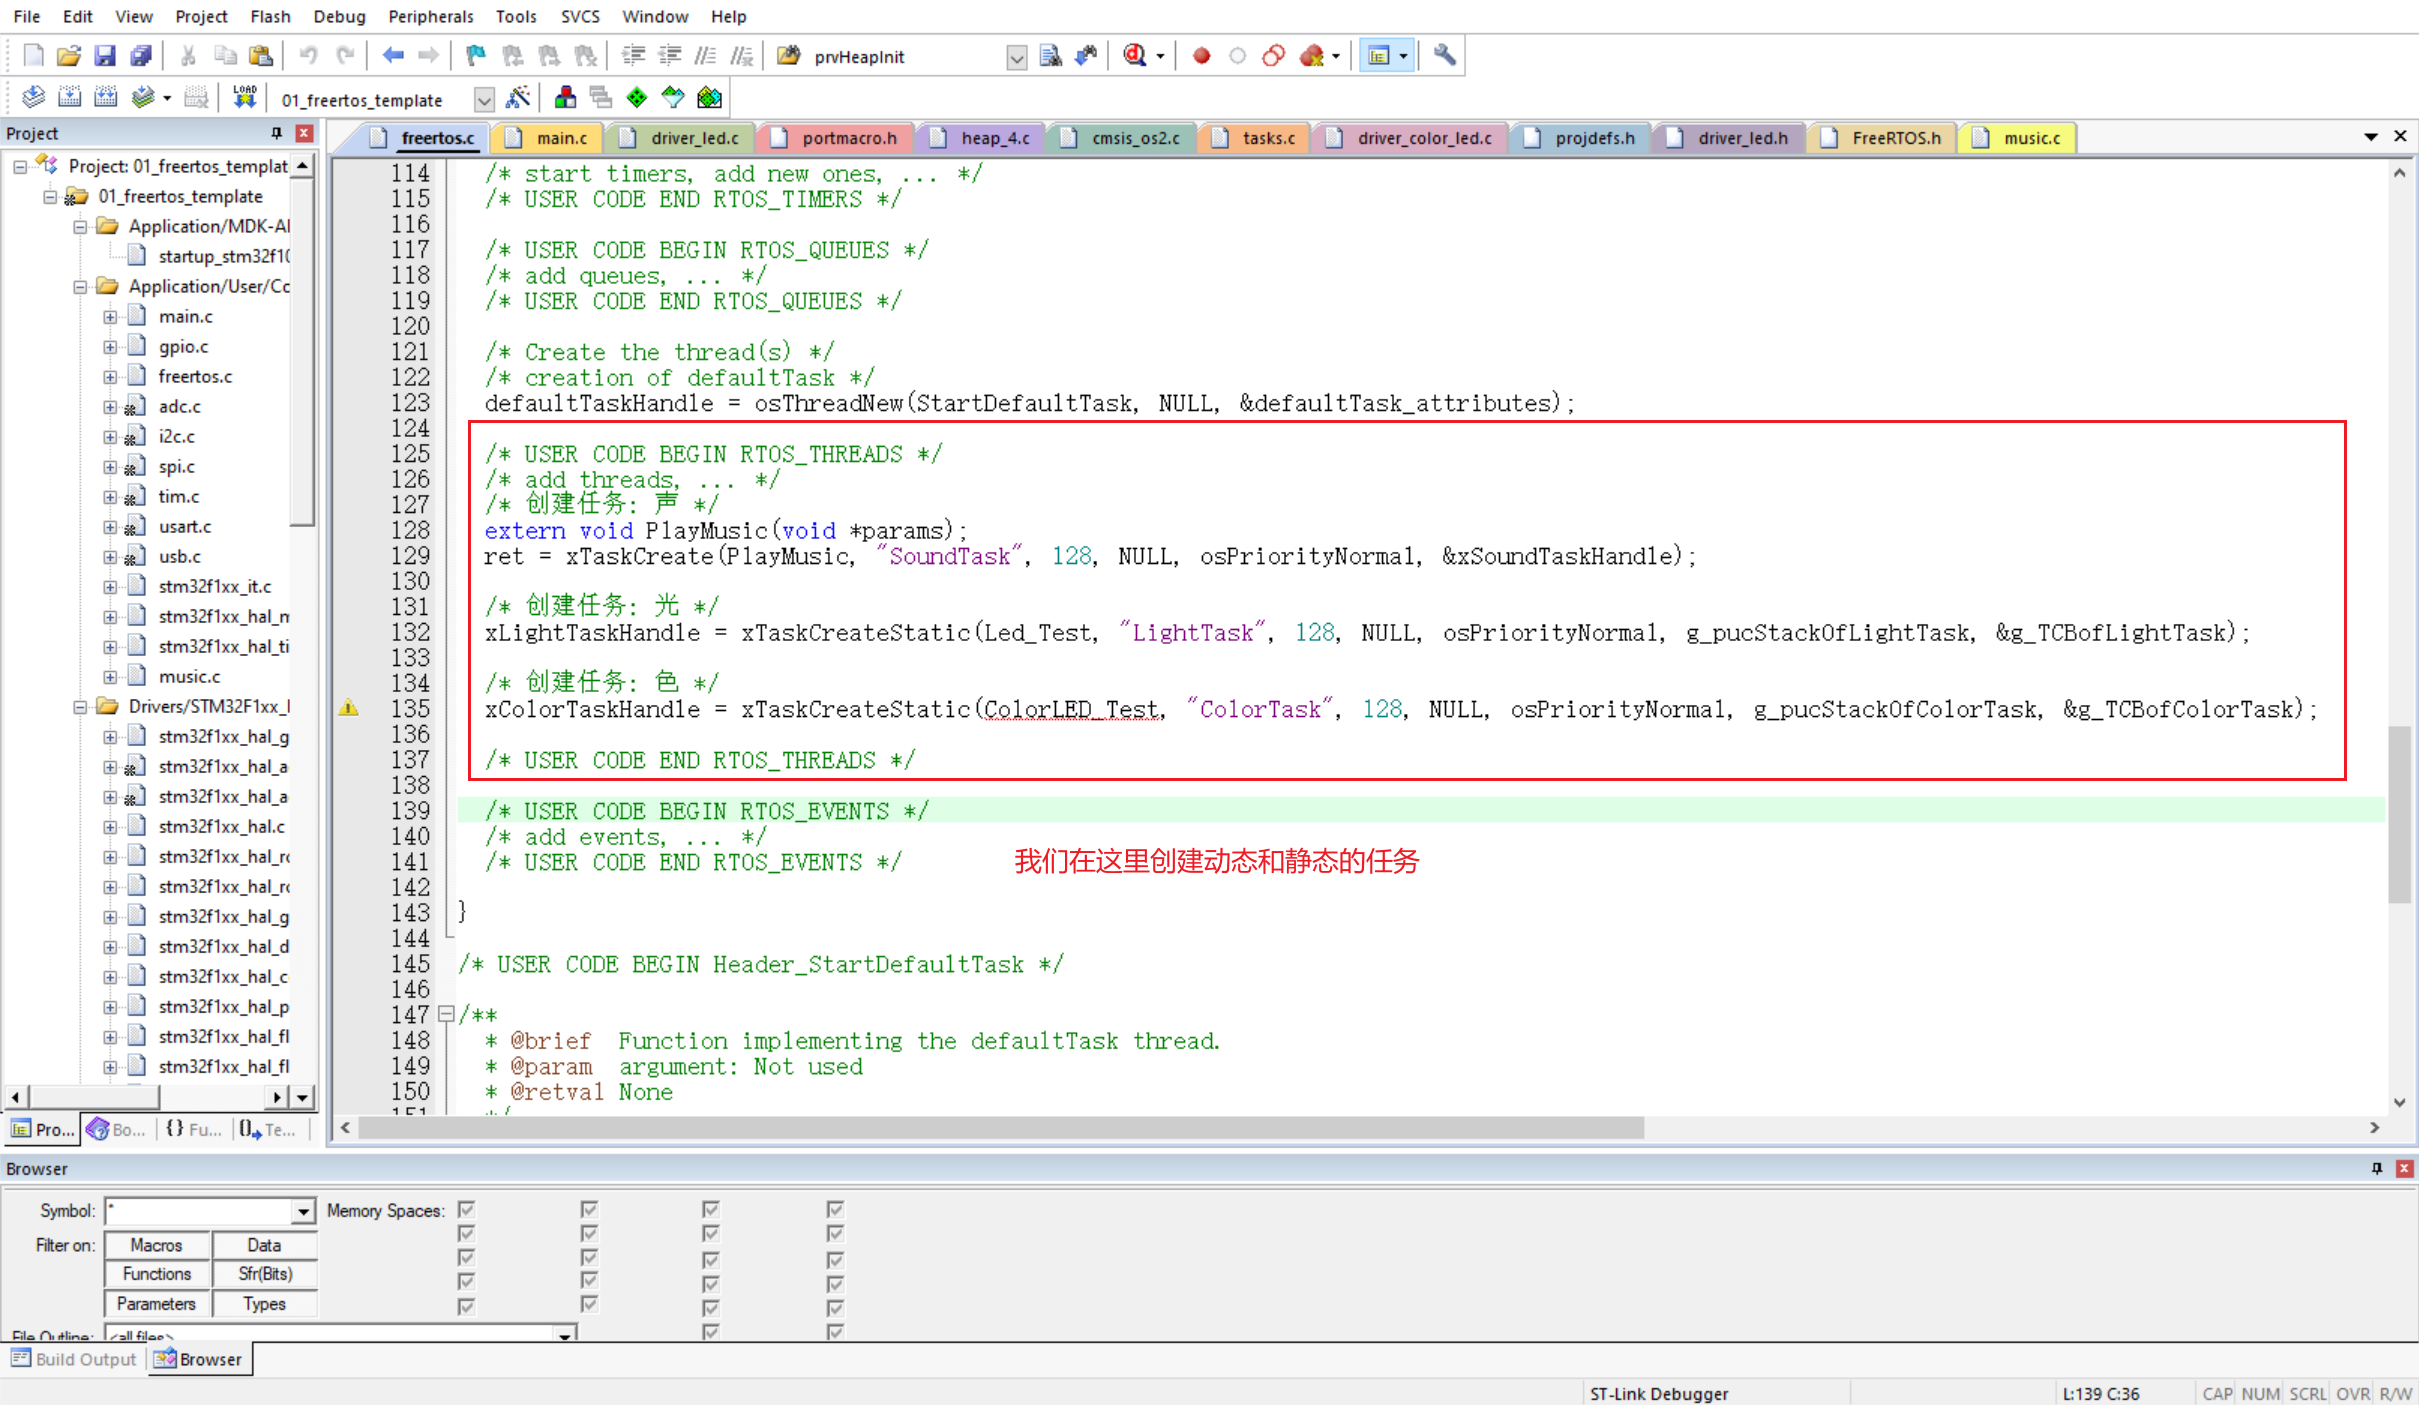This screenshot has height=1405, width=2419.
Task: Toggle the Functions filter button
Action: (x=157, y=1274)
